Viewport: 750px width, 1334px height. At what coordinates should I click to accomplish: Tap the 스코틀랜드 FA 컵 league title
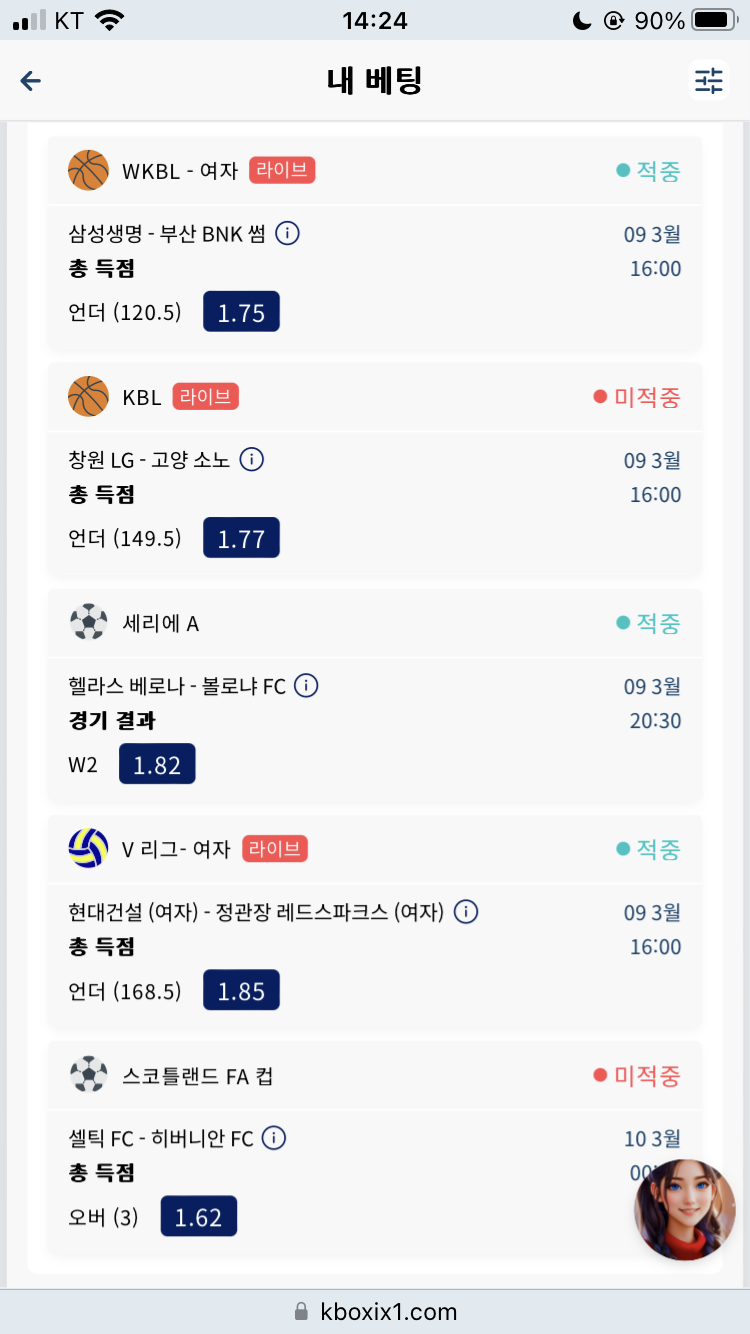click(x=198, y=1076)
